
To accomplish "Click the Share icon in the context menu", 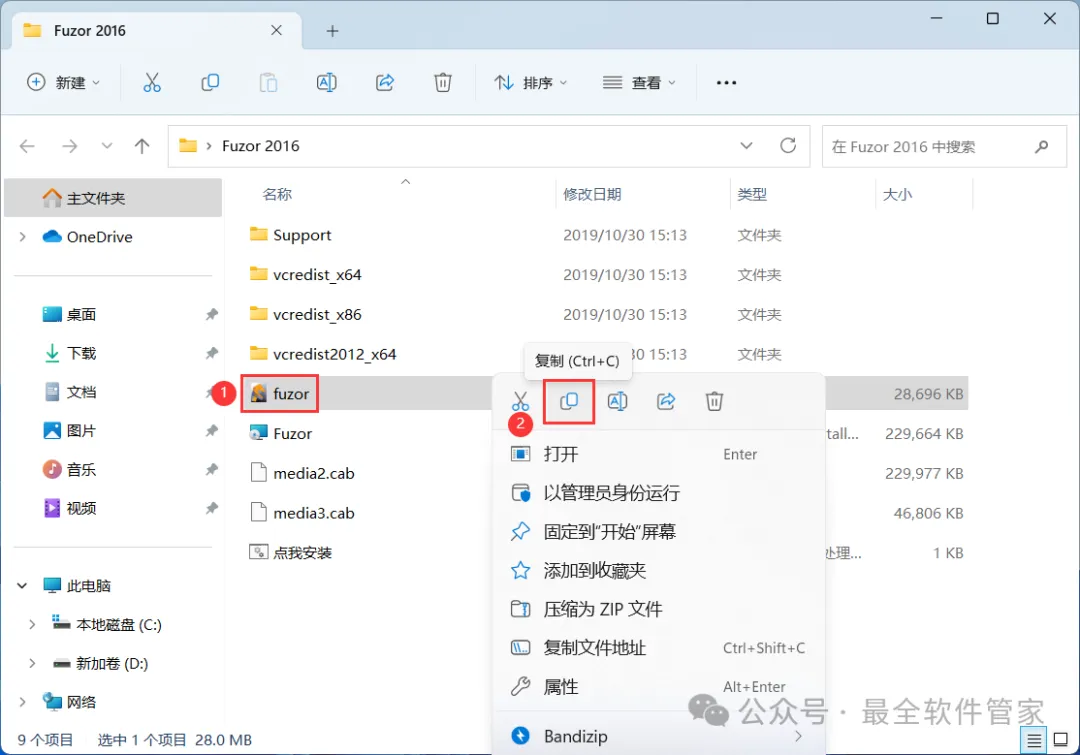I will coord(666,401).
